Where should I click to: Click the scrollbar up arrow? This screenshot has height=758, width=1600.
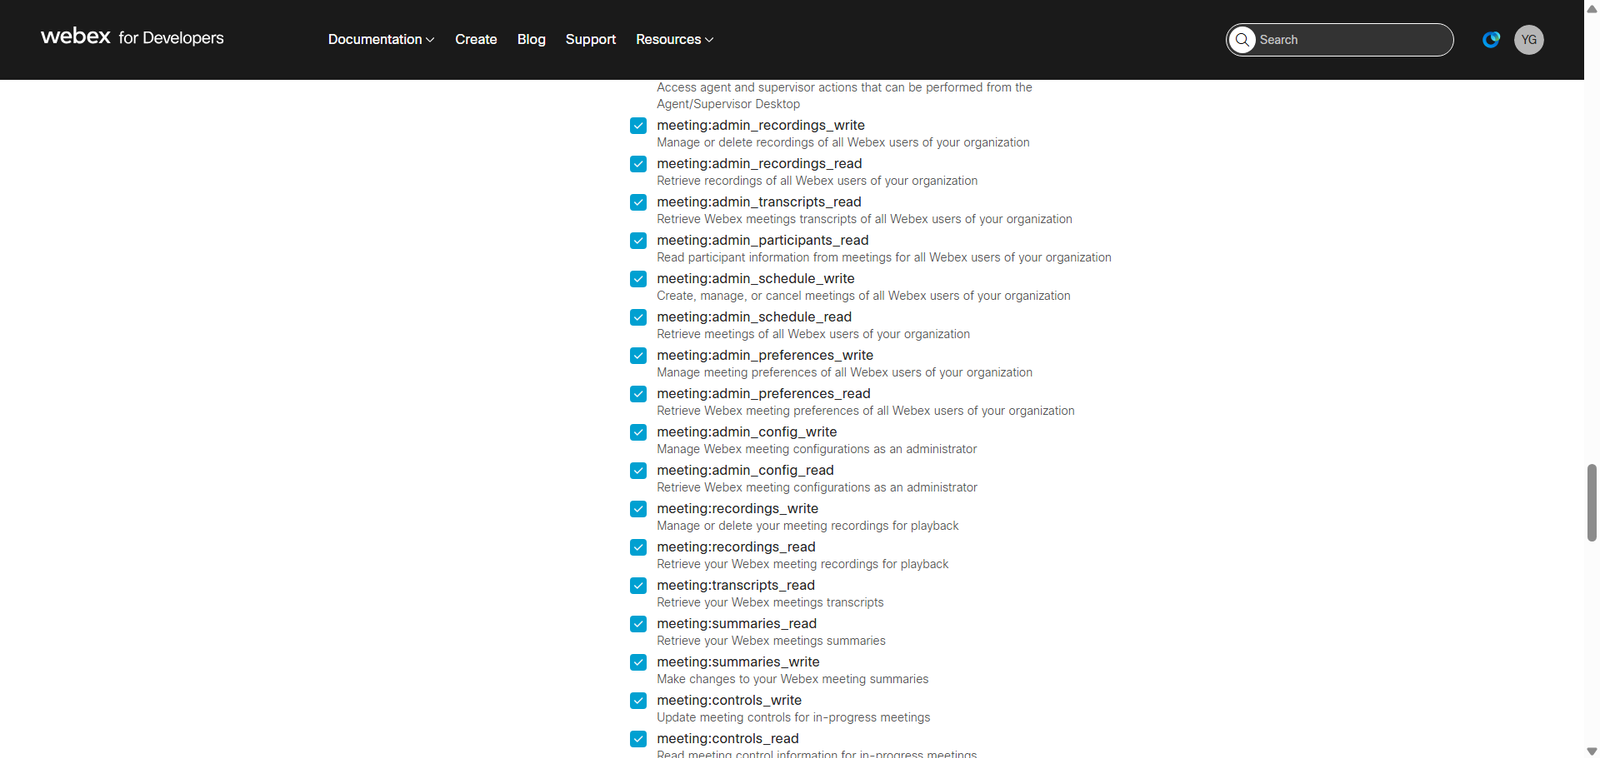(x=1592, y=8)
